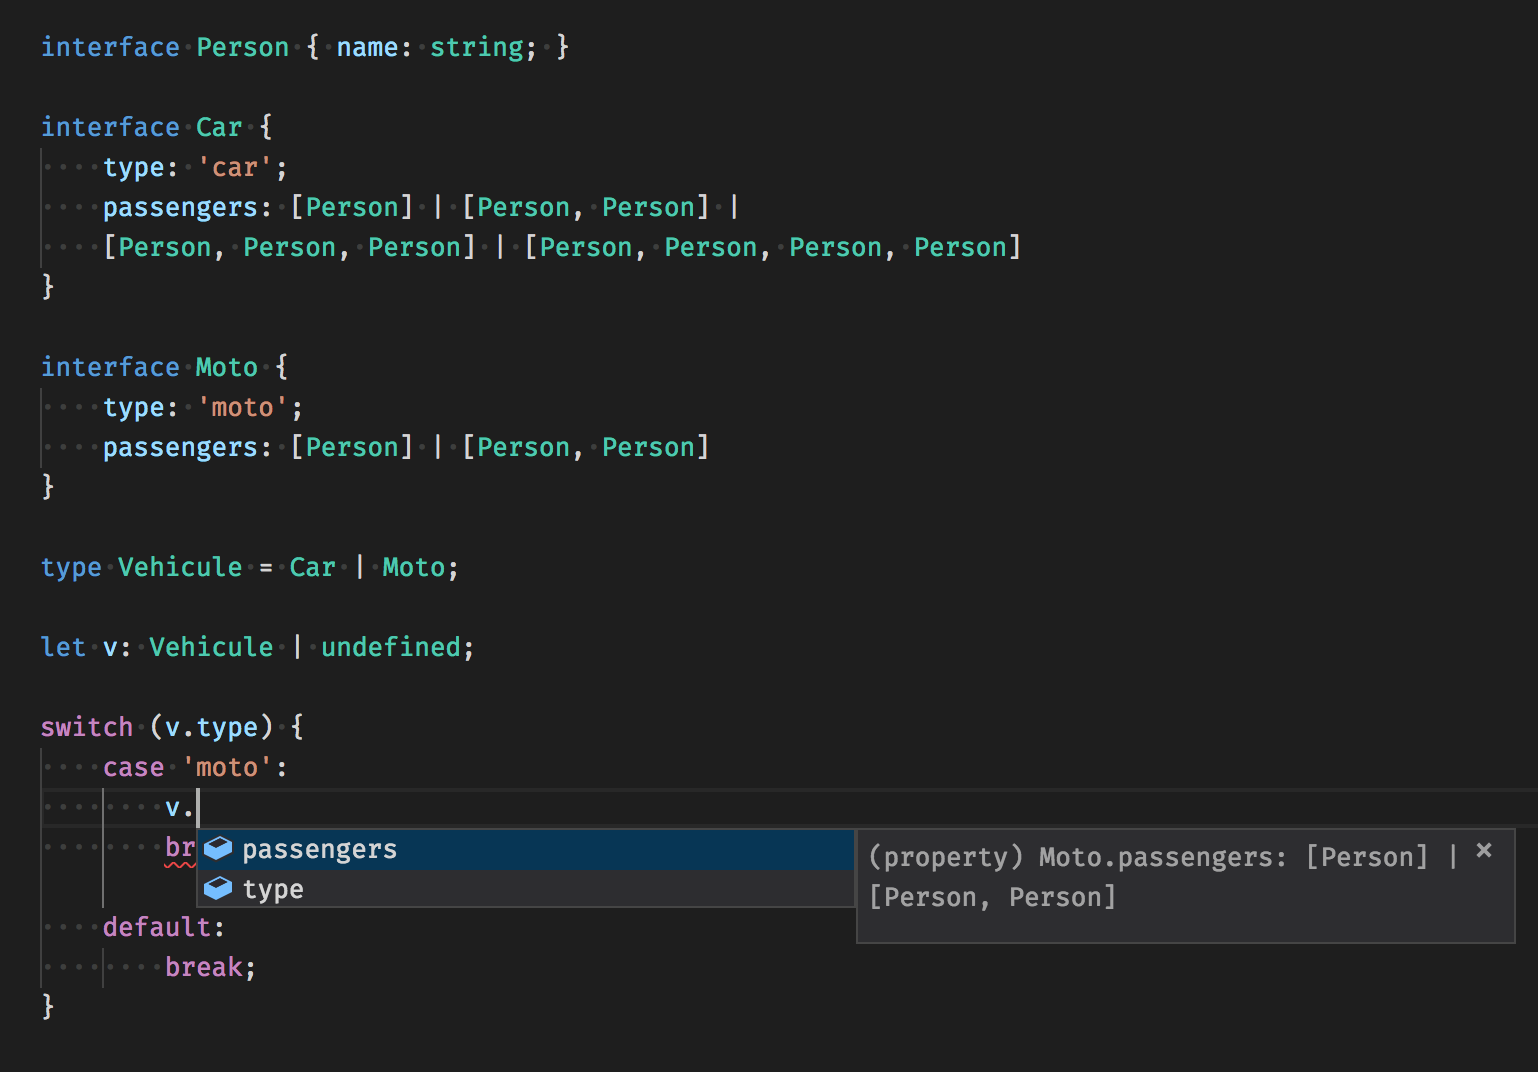1538x1072 pixels.
Task: Click the Moto interface name
Action: (x=226, y=367)
